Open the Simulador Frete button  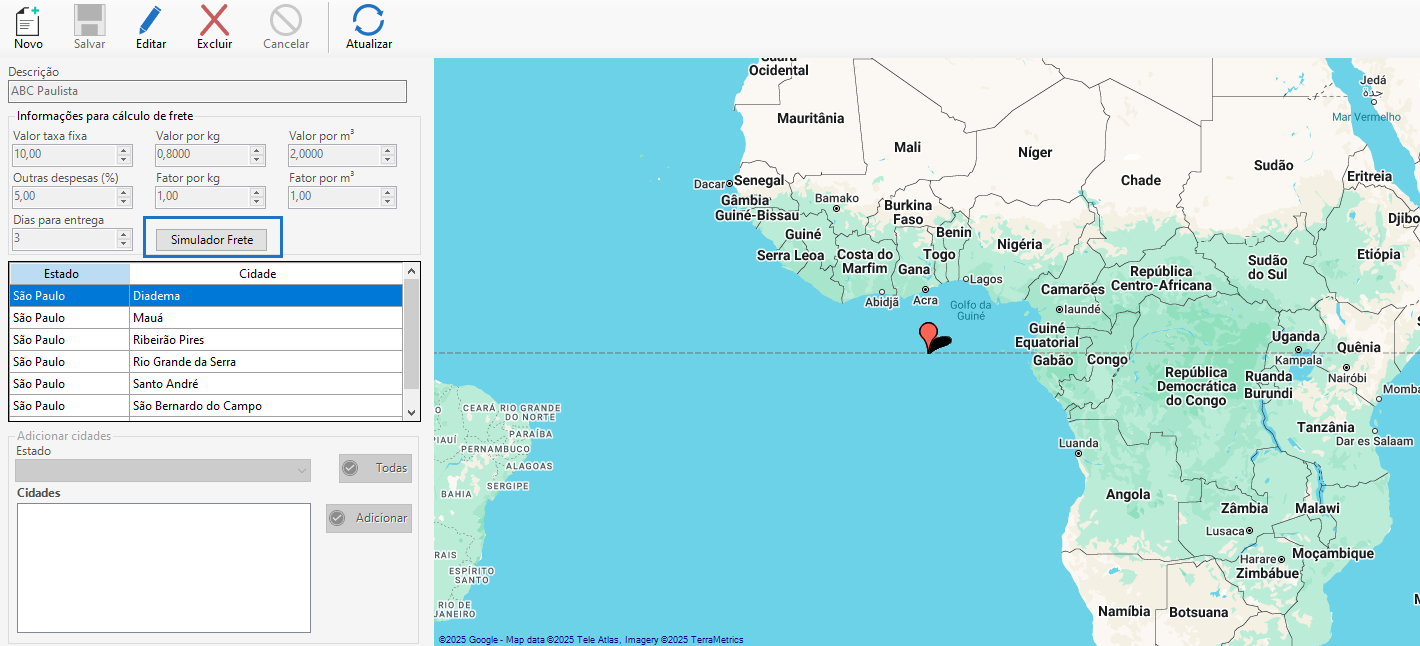pos(212,240)
